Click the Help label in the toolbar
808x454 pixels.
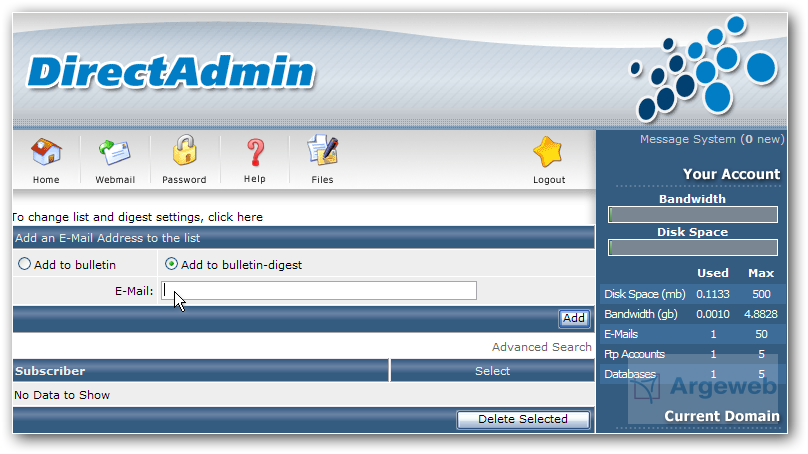pyautogui.click(x=255, y=179)
